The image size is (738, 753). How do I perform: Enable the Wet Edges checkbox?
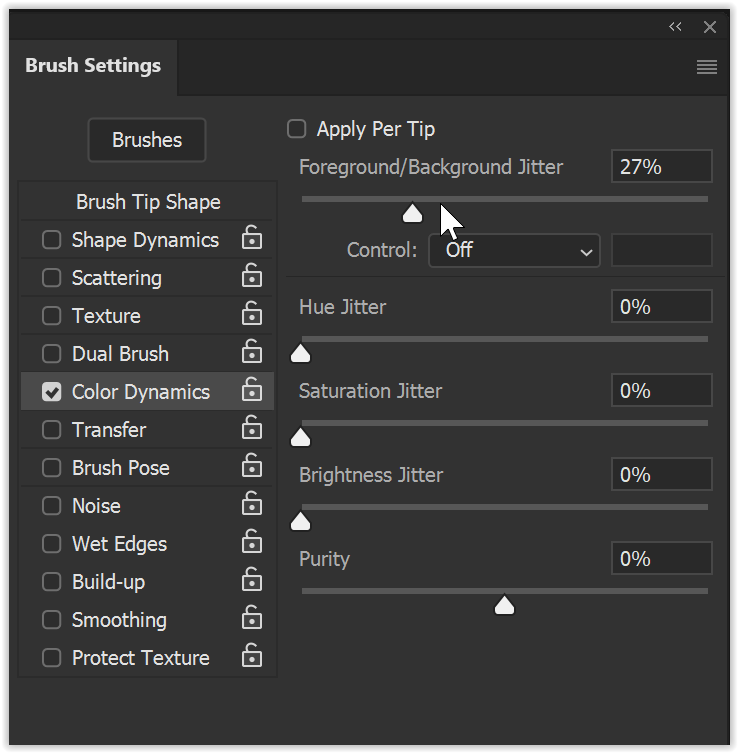[x=51, y=544]
